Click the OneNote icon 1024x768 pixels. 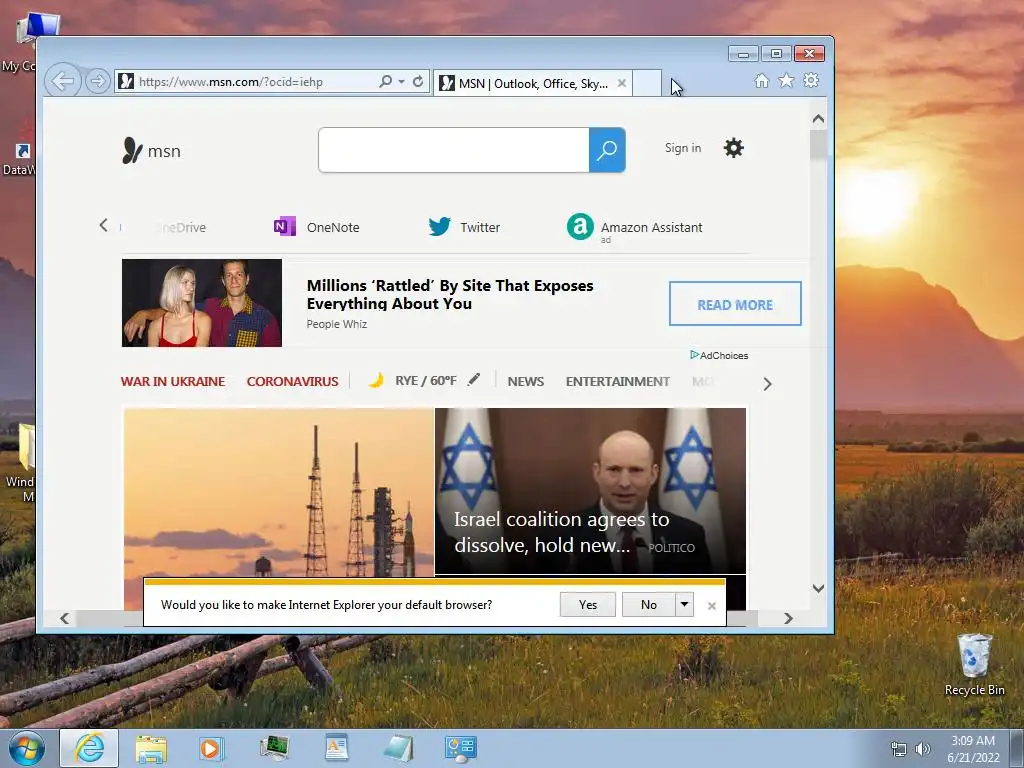(285, 227)
